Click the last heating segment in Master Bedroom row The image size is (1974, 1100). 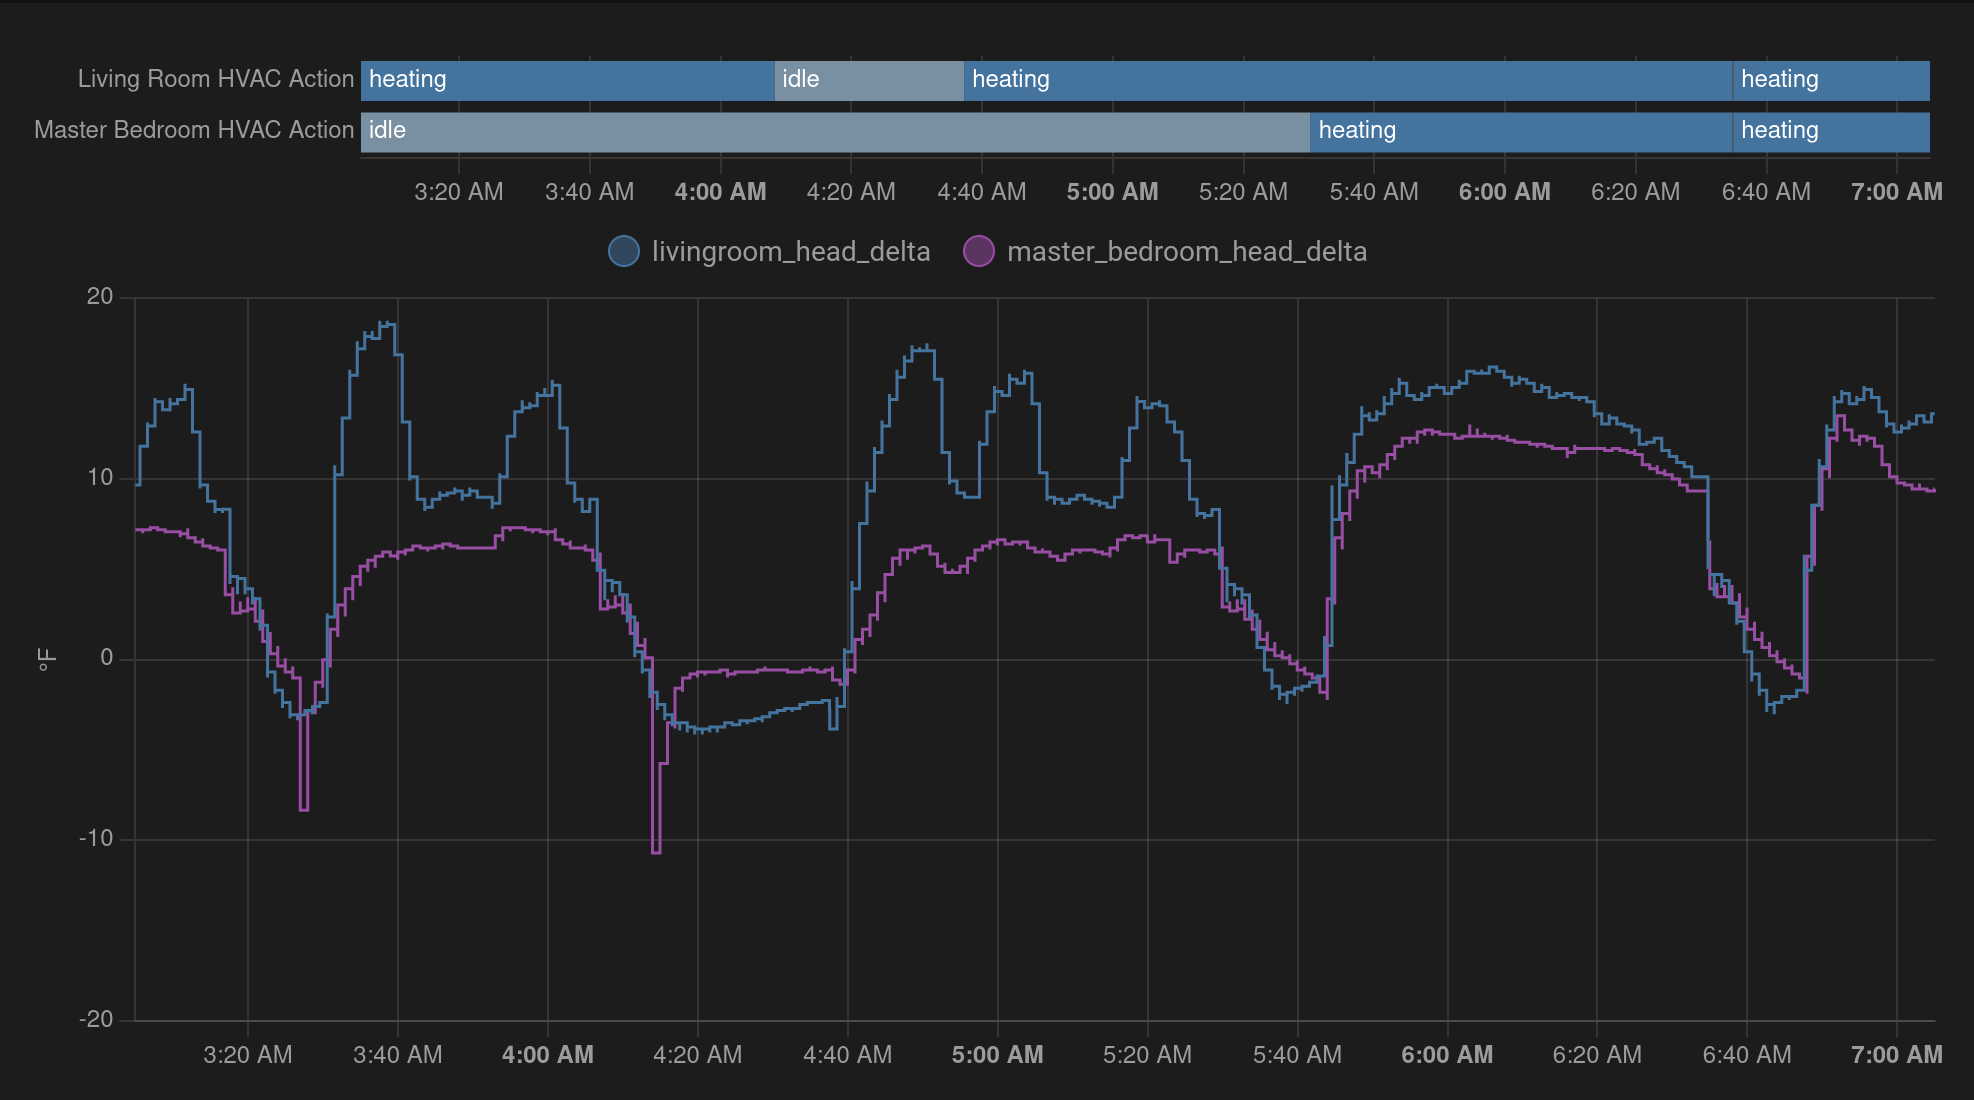click(x=1830, y=130)
